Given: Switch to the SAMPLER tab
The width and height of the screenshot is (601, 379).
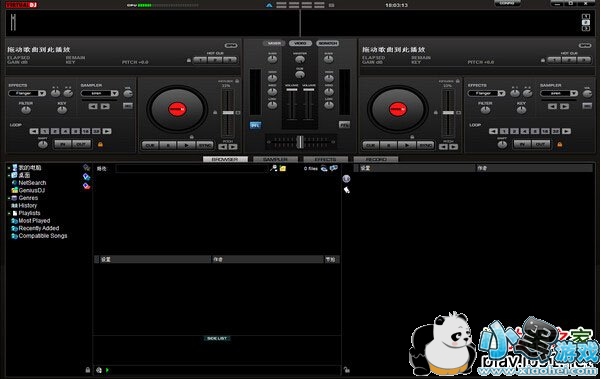Looking at the screenshot, I should pos(275,159).
